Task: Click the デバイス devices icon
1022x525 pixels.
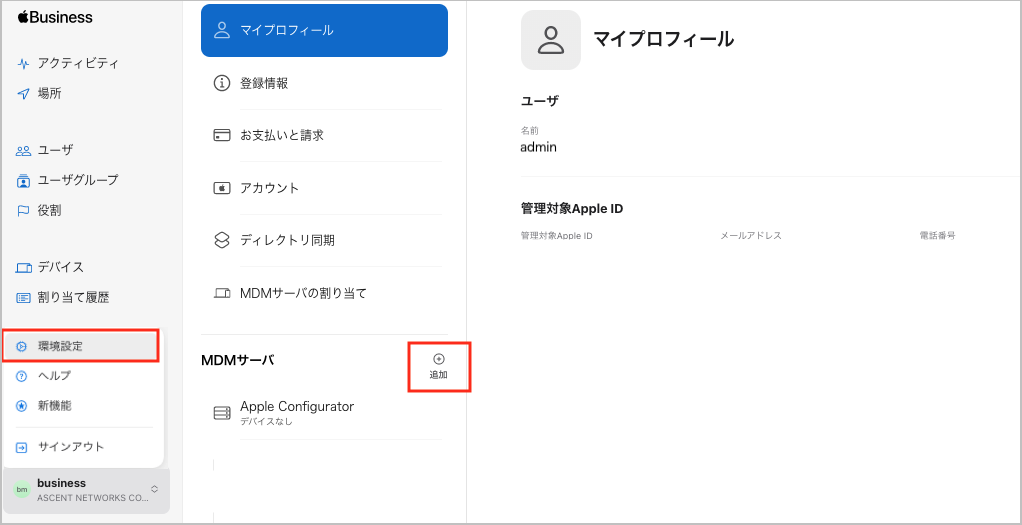Action: 23,267
